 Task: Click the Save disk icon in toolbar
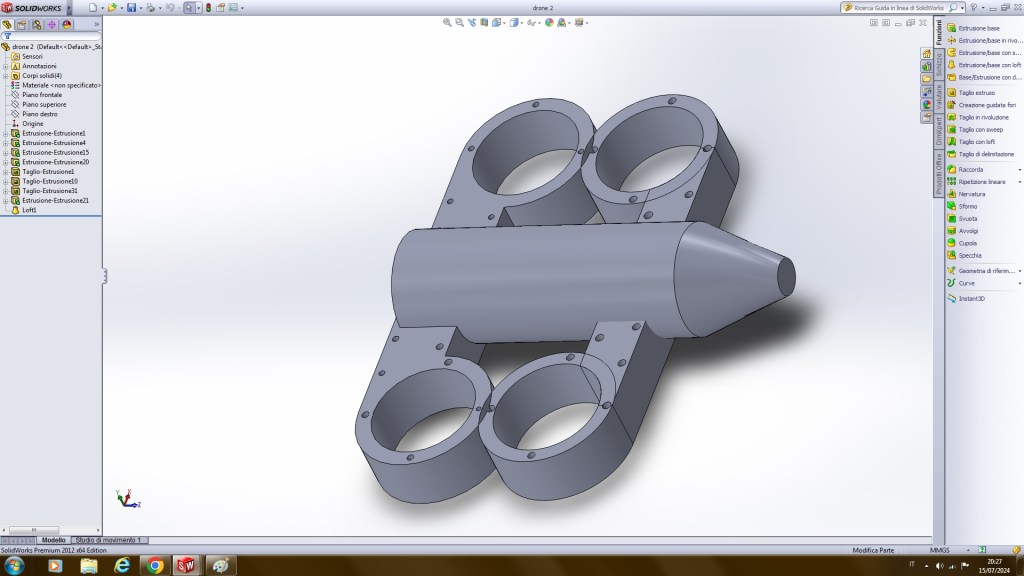click(132, 7)
